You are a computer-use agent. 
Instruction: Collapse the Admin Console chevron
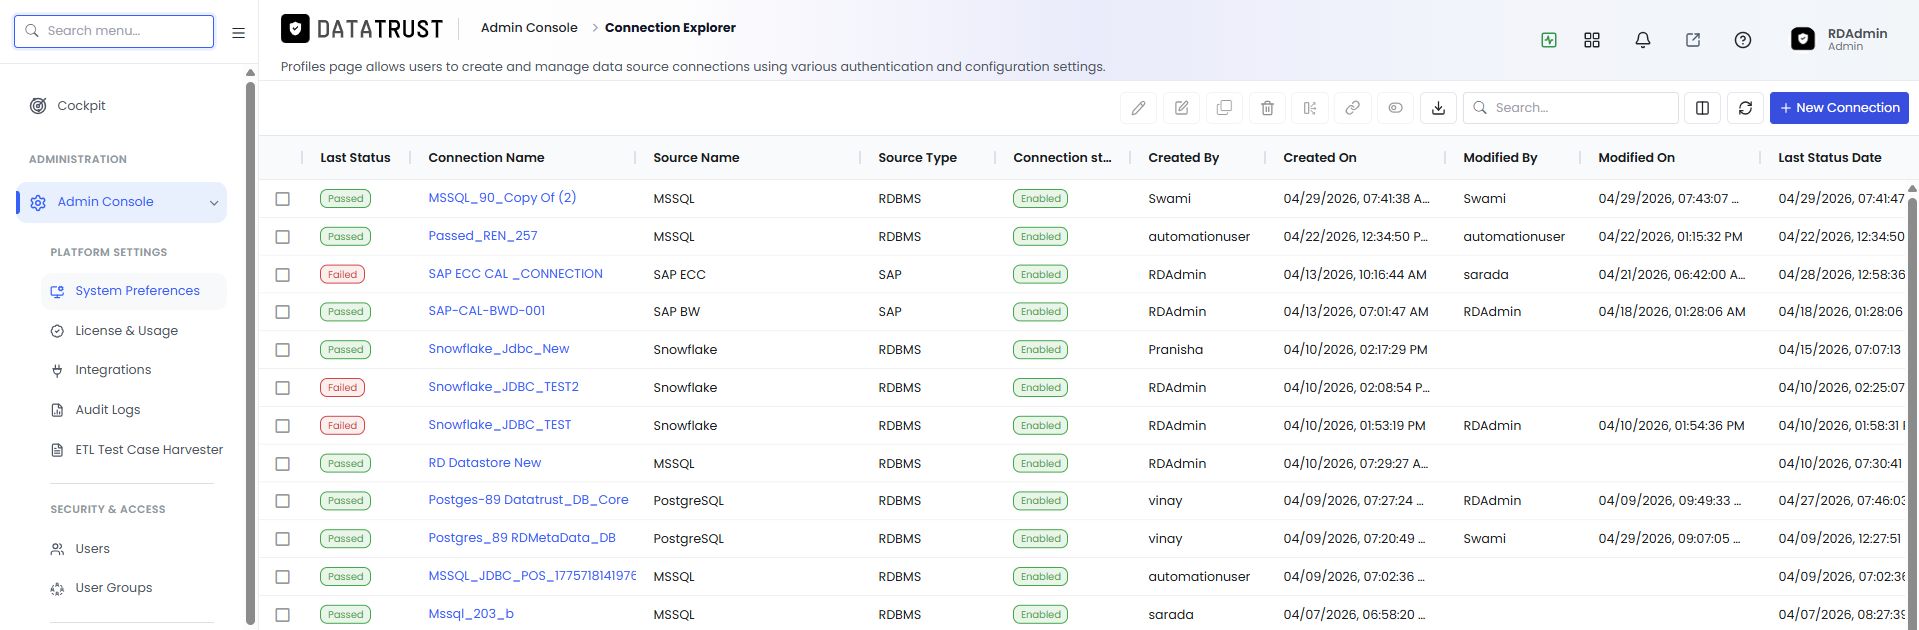pyautogui.click(x=214, y=203)
